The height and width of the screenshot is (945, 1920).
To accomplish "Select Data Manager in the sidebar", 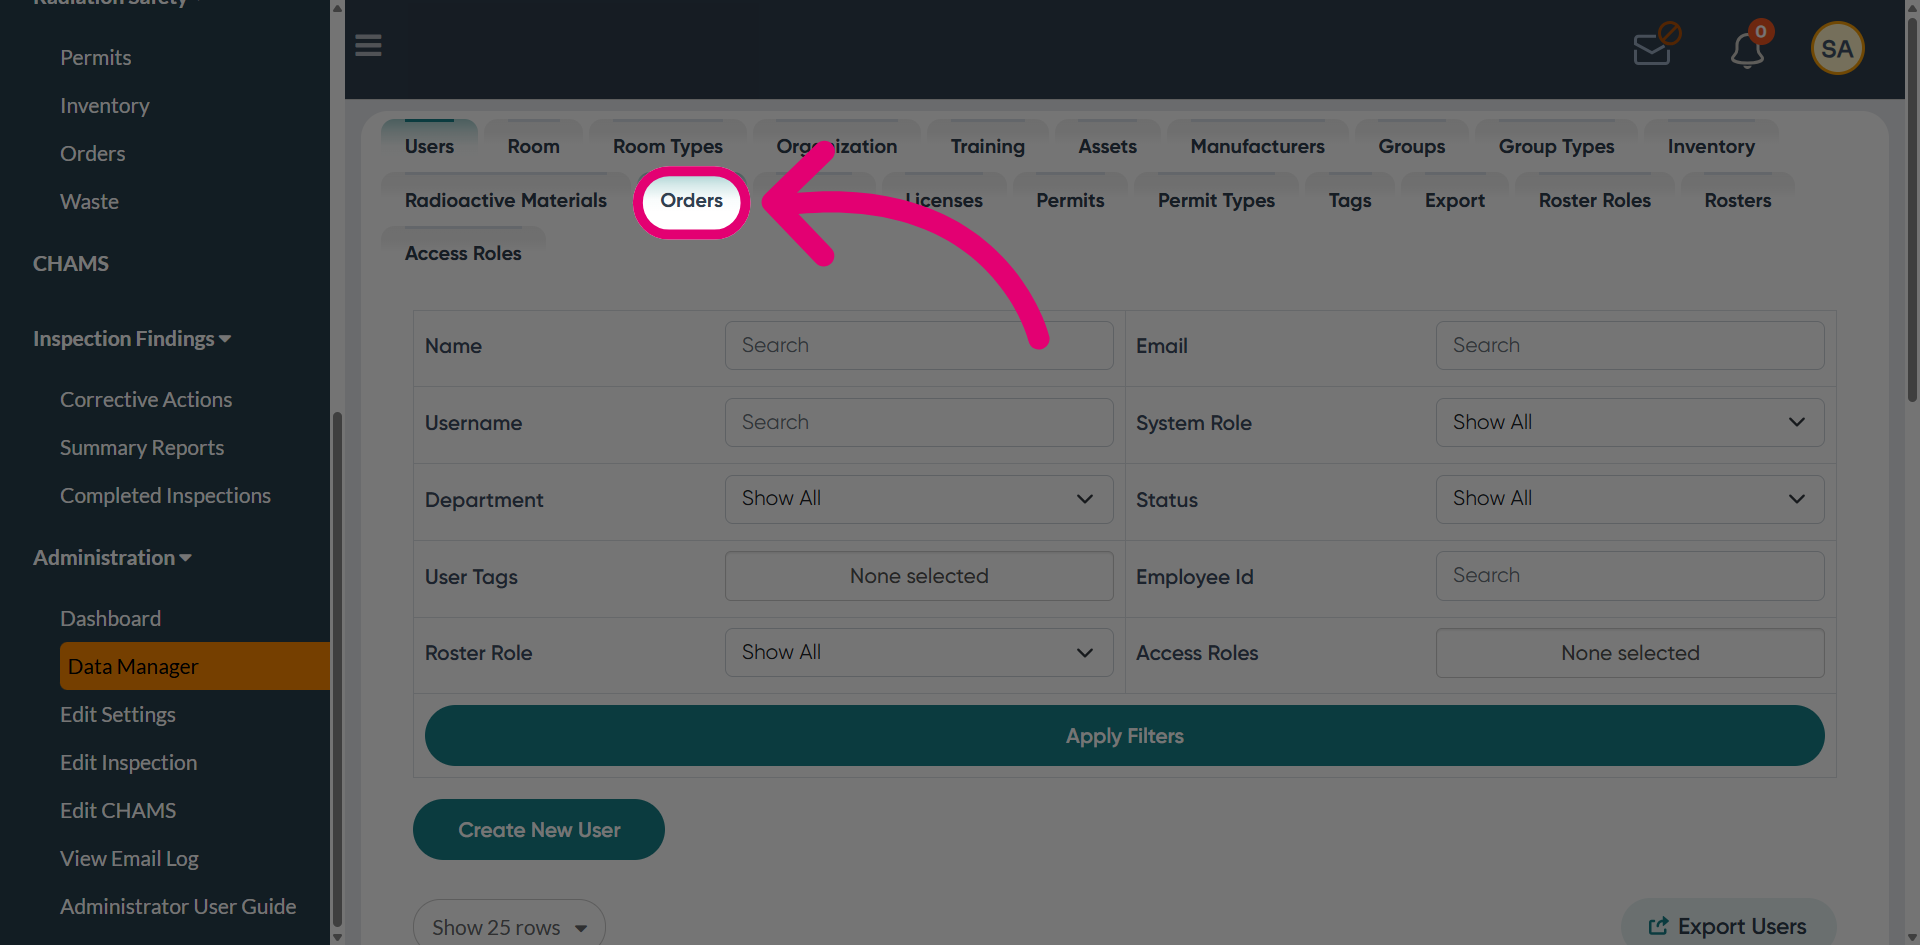I will tap(195, 666).
